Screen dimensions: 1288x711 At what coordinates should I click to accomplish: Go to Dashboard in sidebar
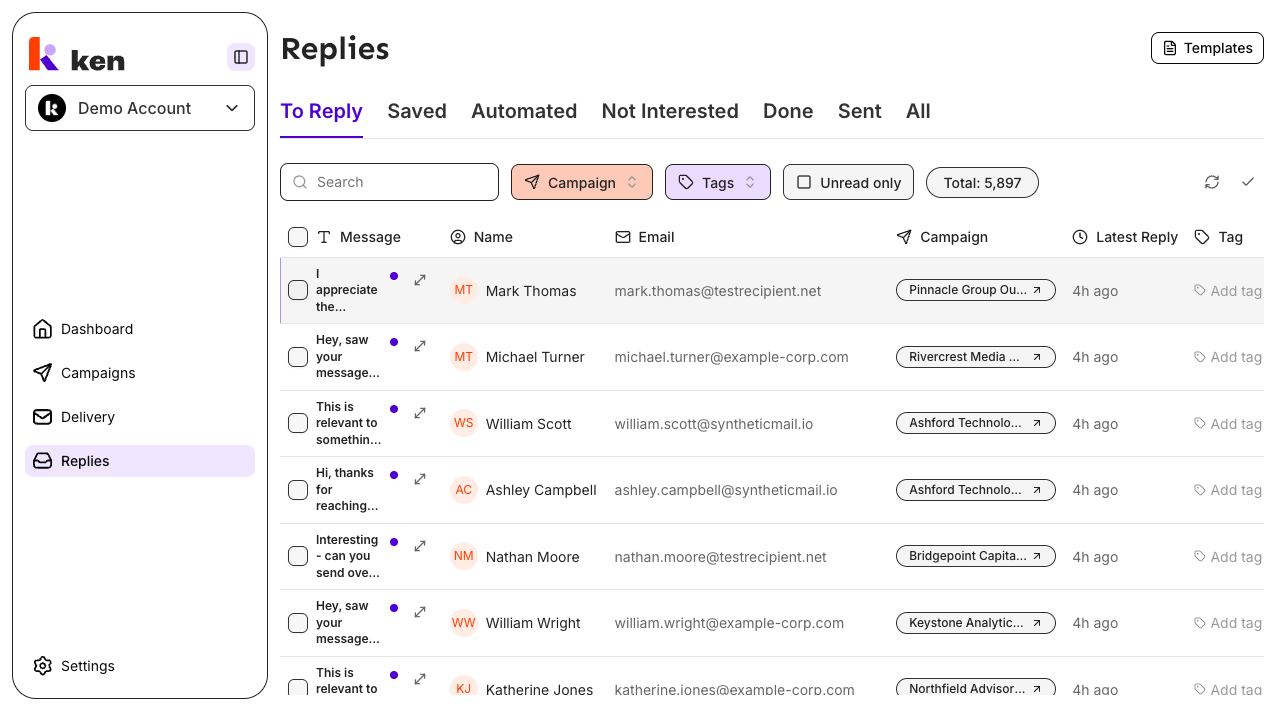[140, 329]
